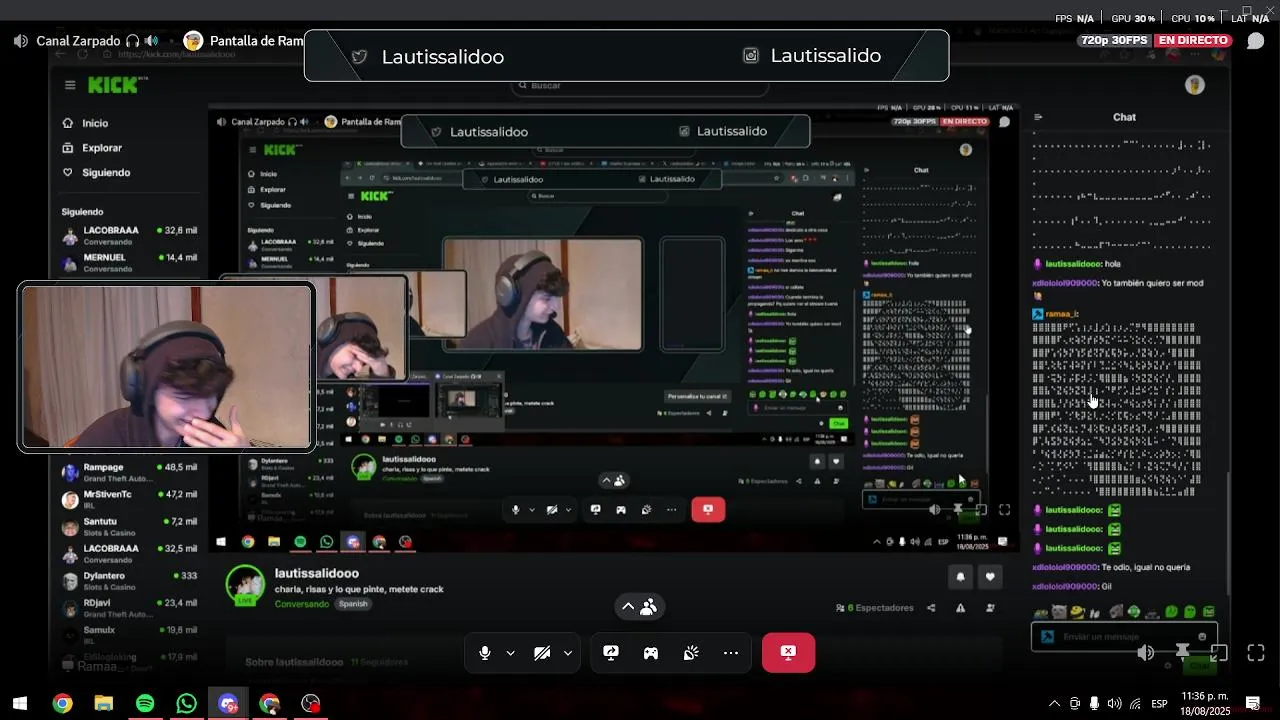Open LACOBRAAA 32,5 mil channel

(x=130, y=553)
